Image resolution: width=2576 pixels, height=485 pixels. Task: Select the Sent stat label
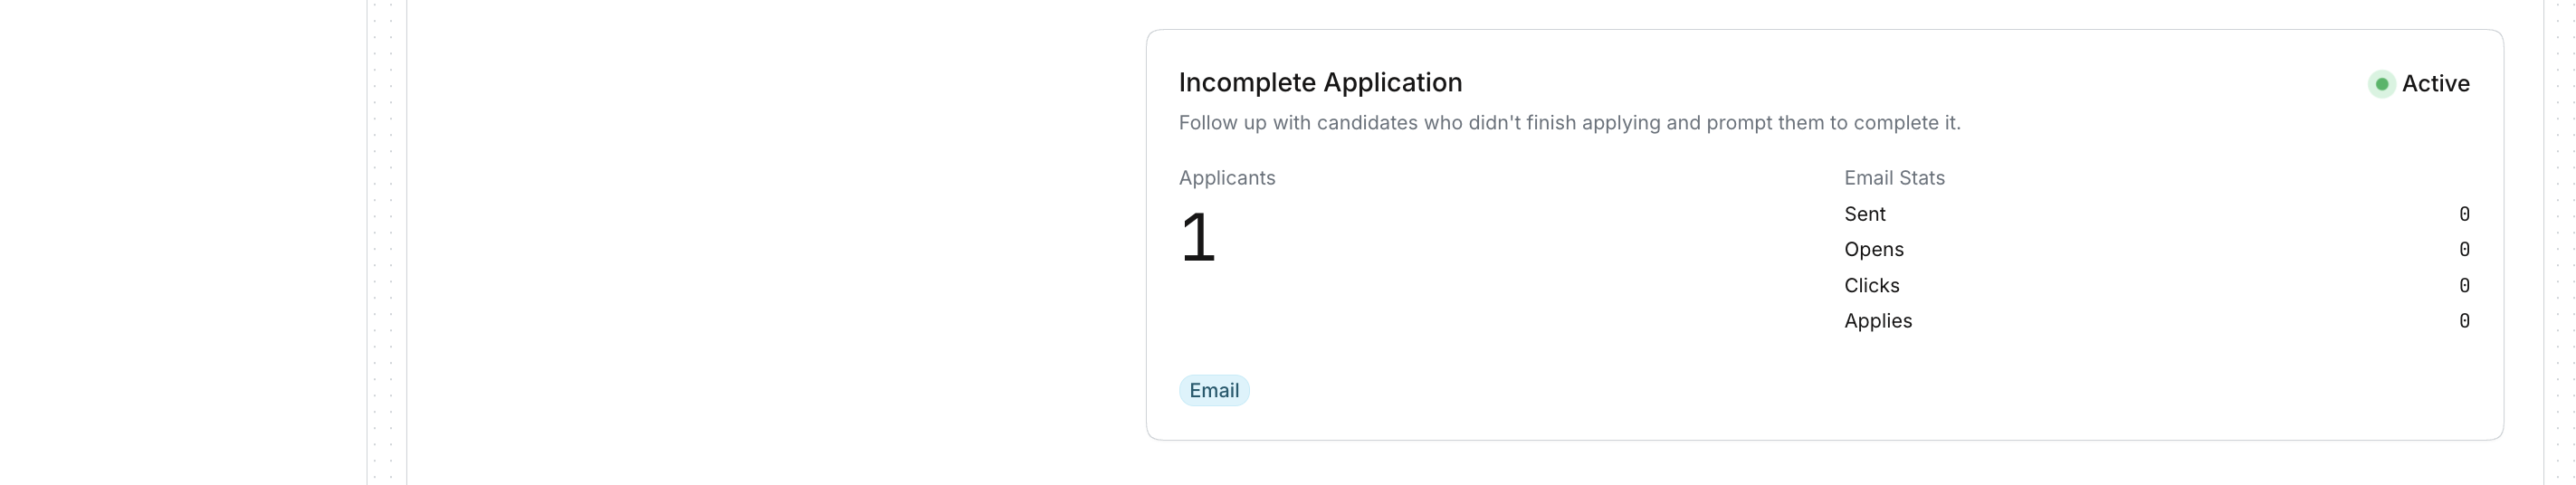[x=1864, y=214]
